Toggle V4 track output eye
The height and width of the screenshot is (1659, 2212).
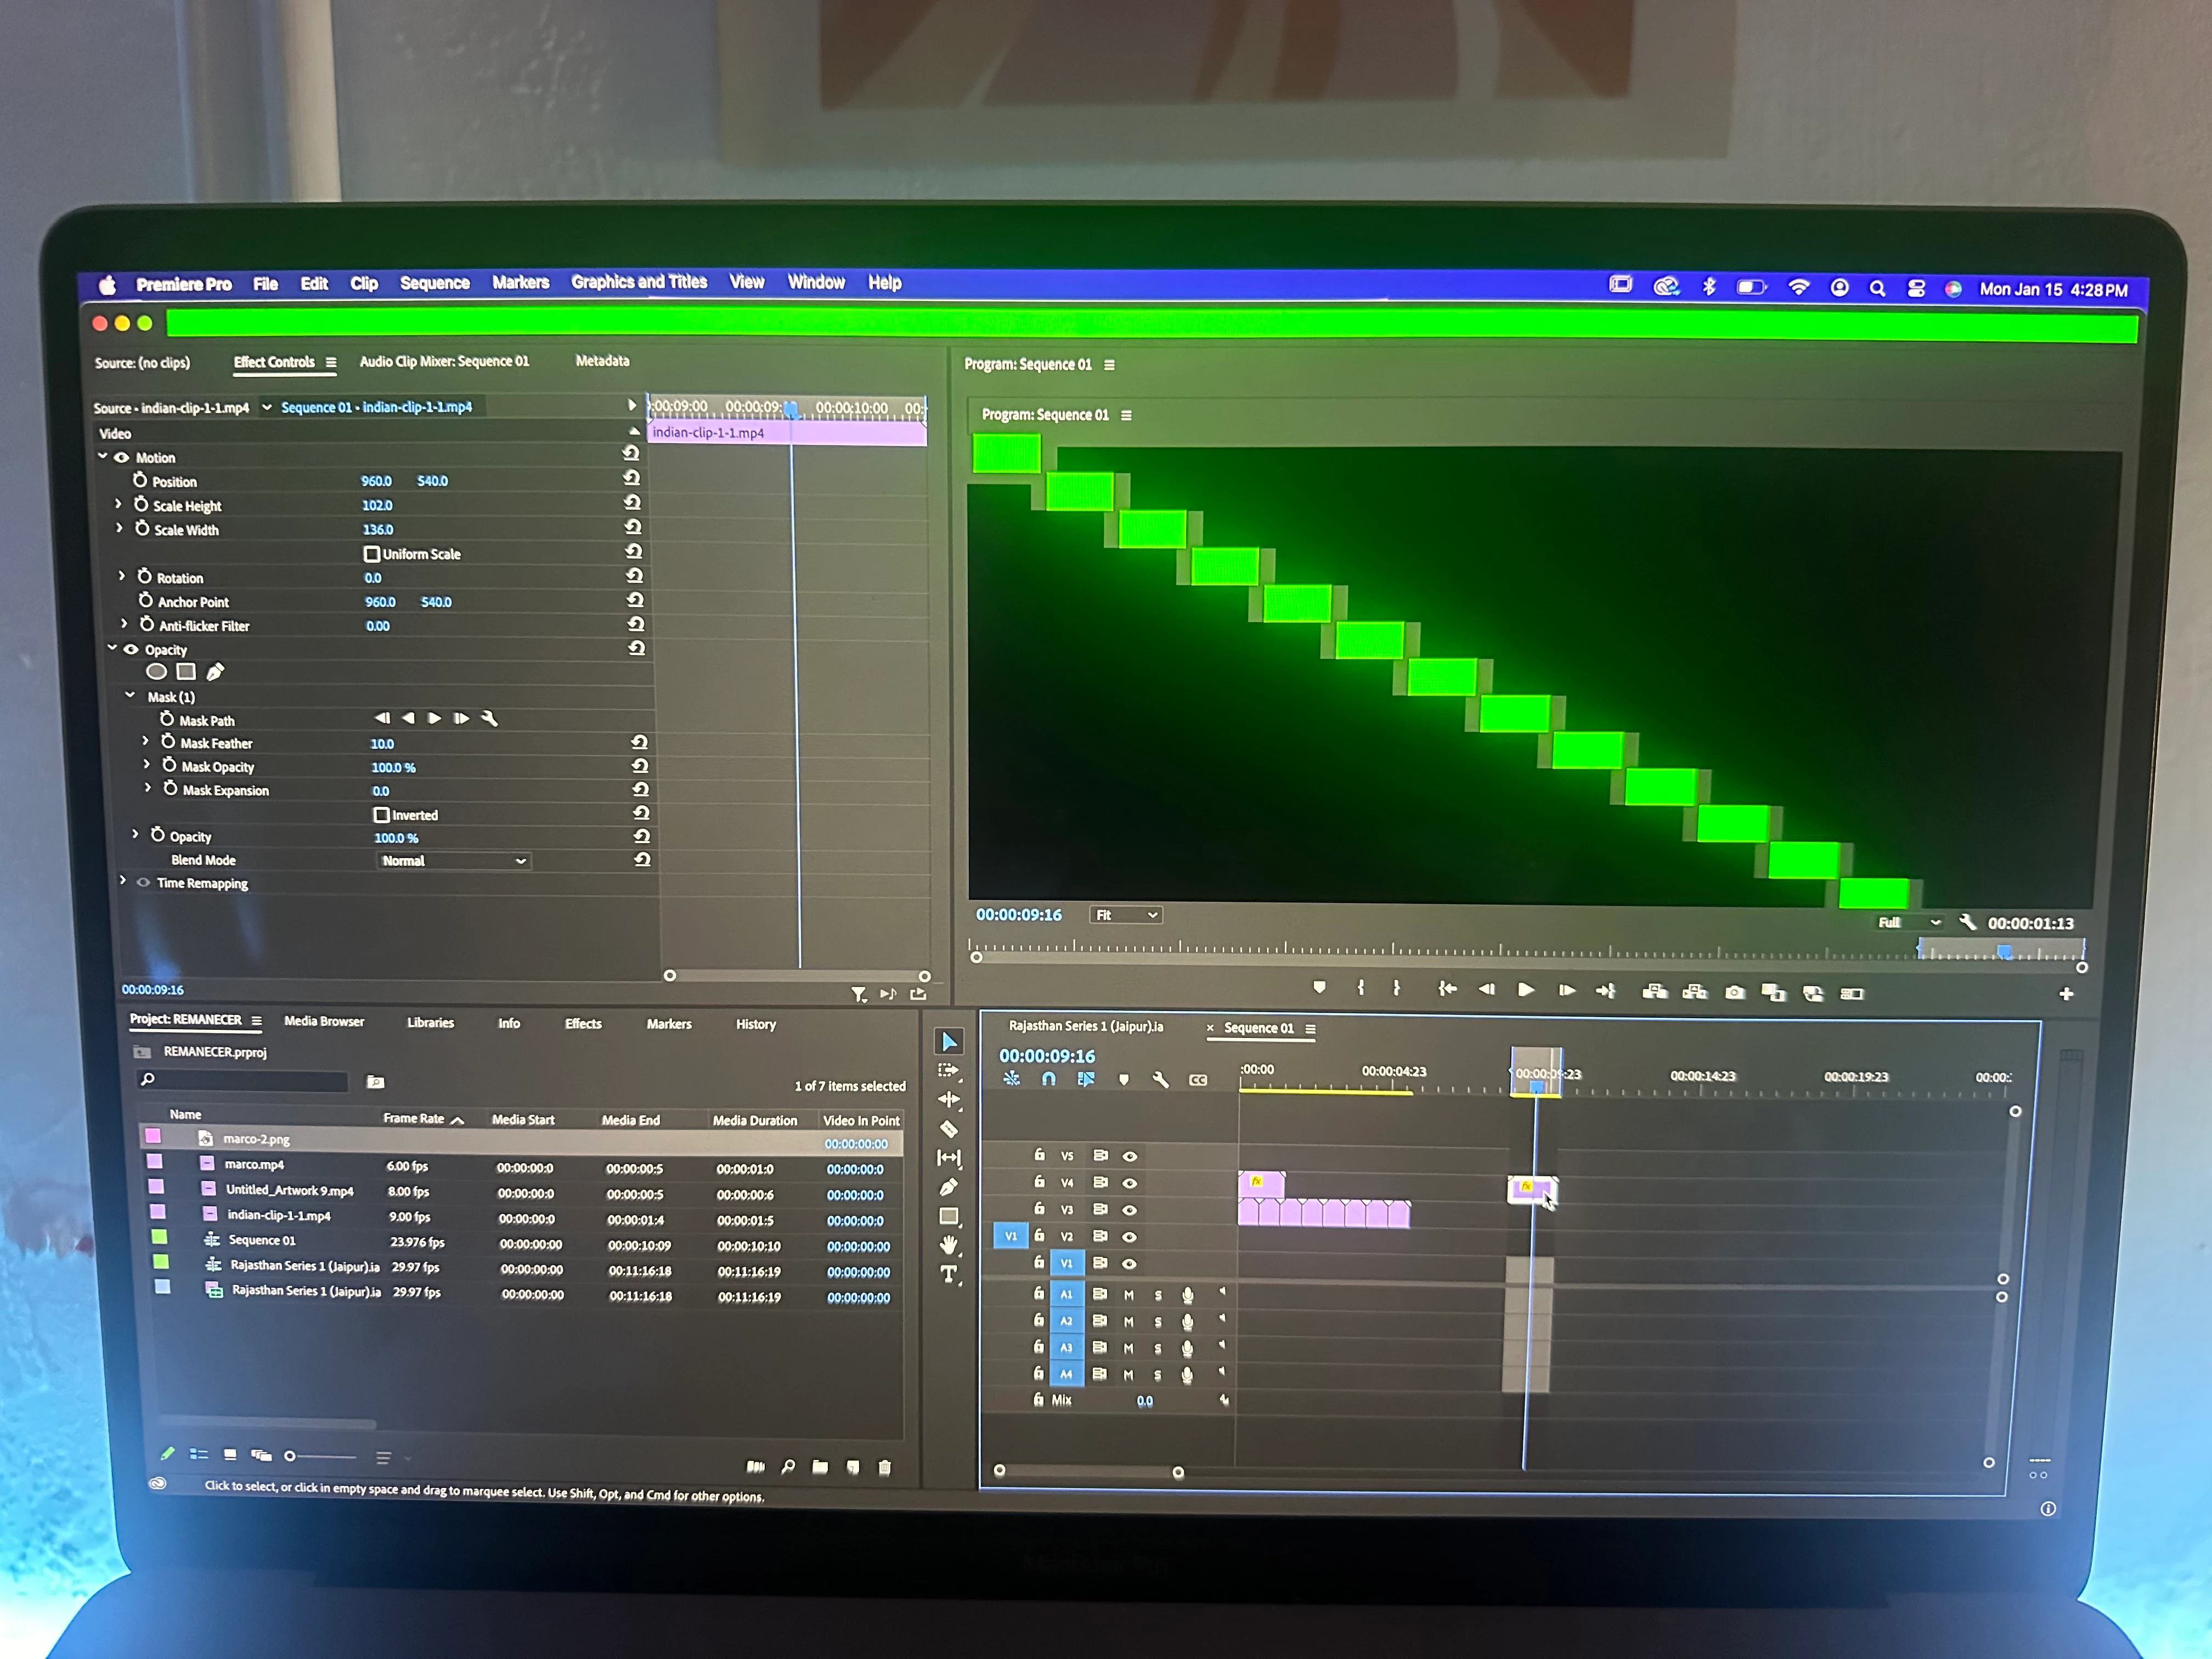(1130, 1183)
